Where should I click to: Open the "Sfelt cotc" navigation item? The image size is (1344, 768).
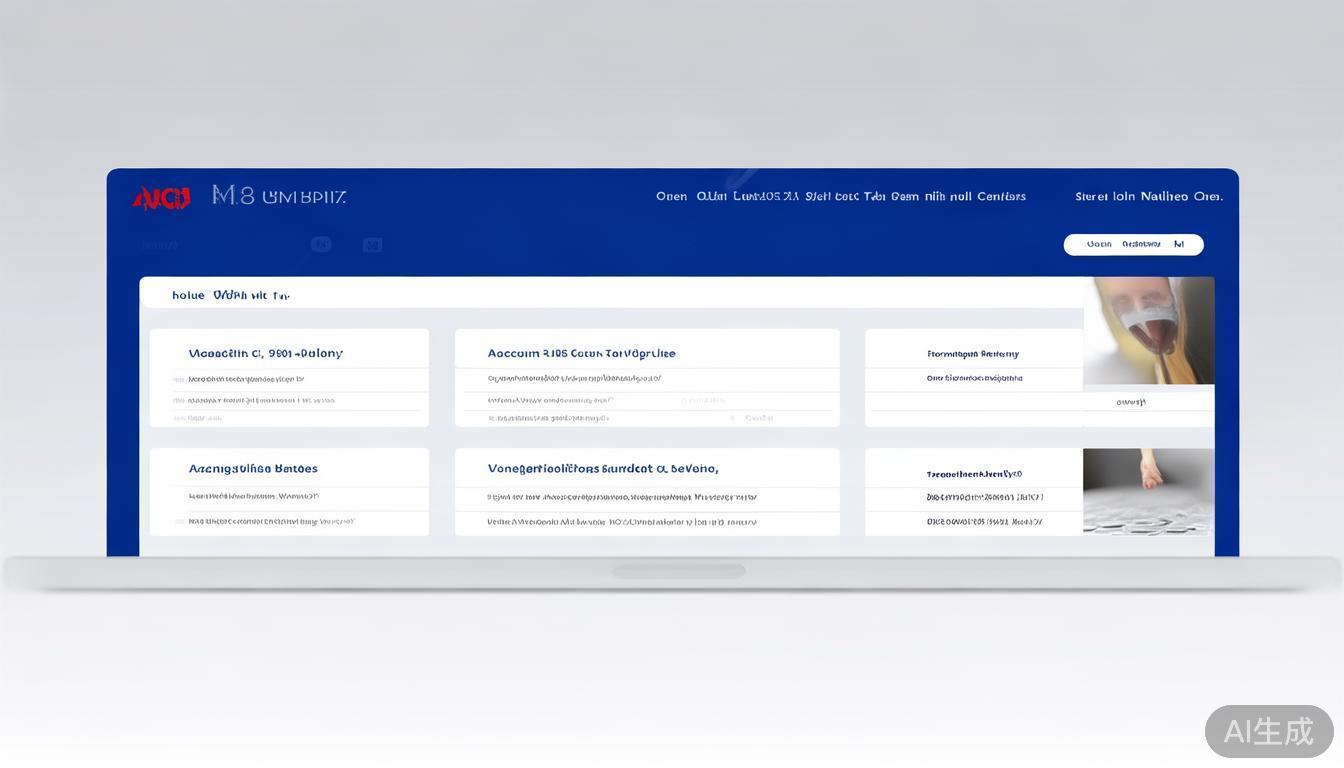coord(832,197)
